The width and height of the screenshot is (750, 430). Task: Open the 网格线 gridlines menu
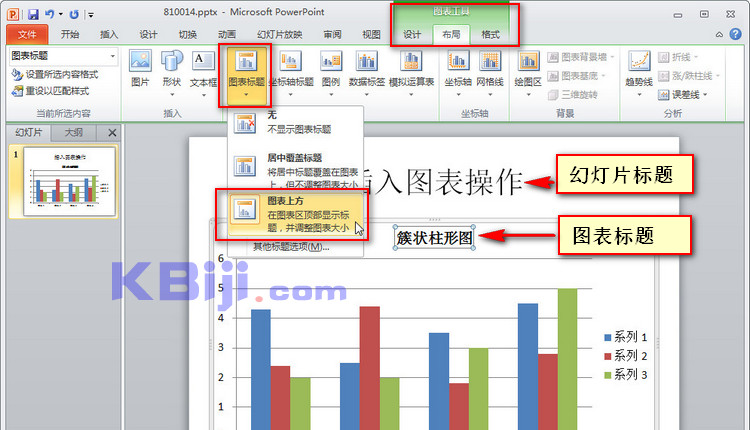tap(490, 73)
